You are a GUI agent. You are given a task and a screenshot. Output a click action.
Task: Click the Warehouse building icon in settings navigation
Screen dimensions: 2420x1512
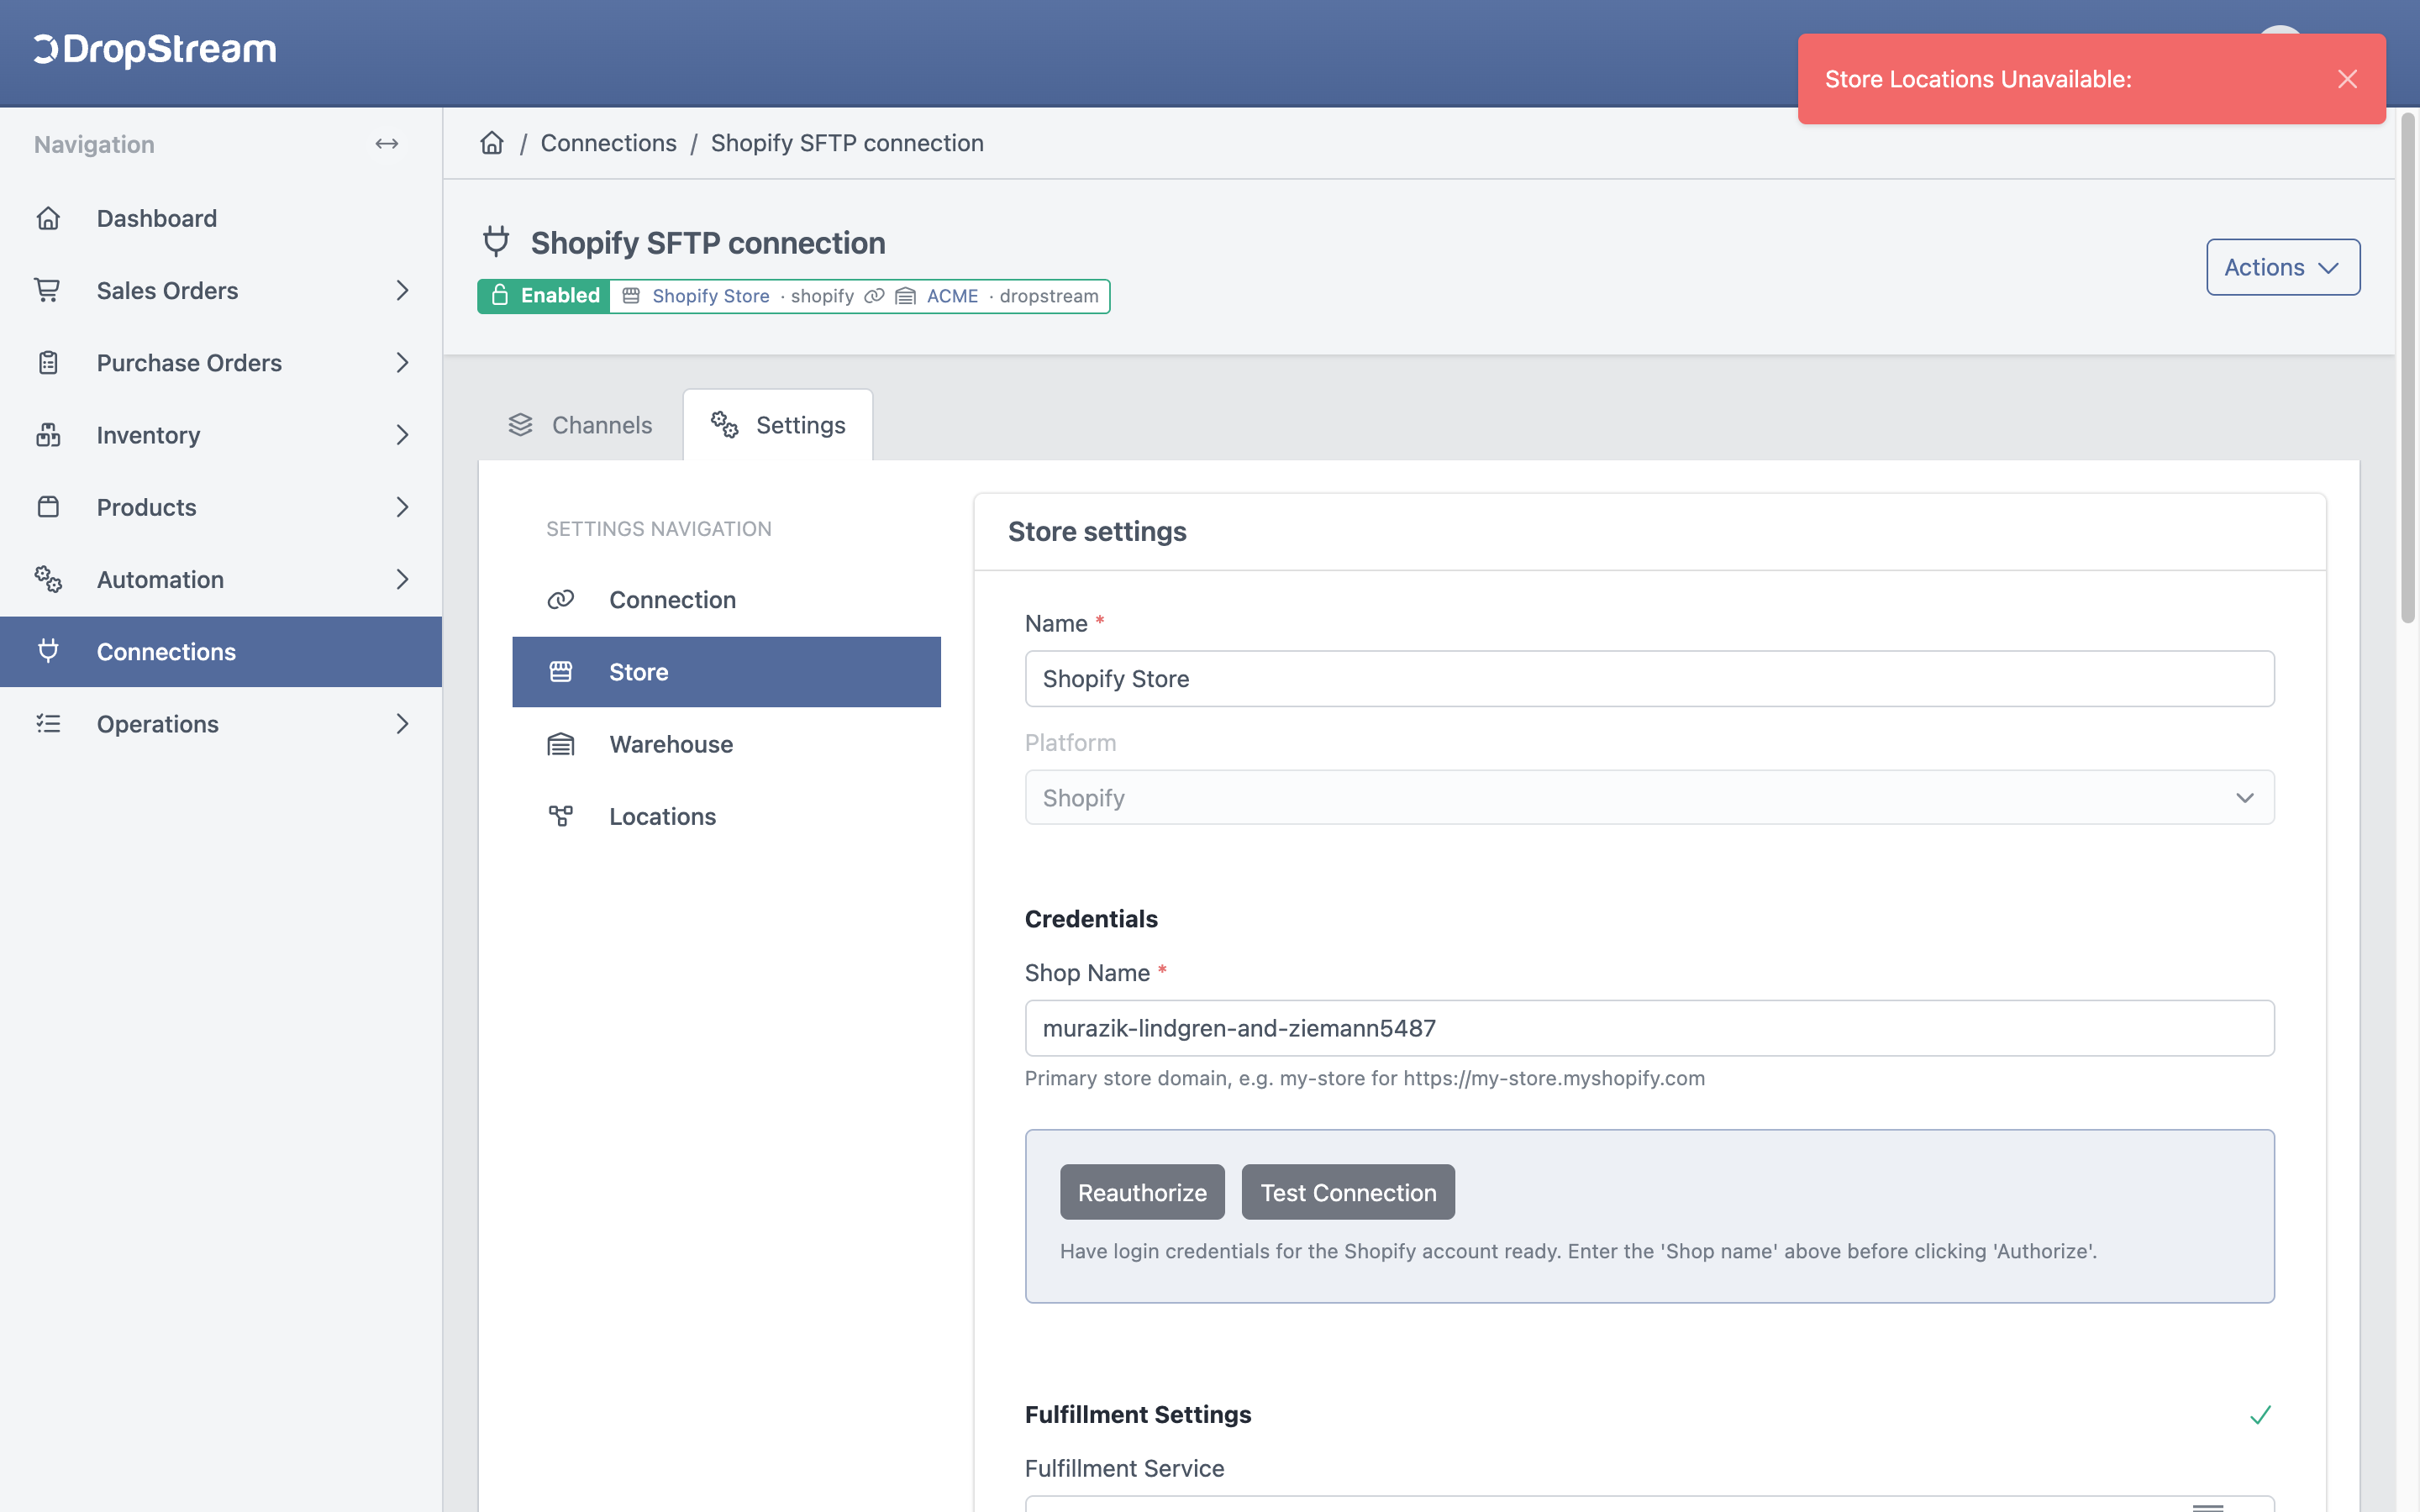(561, 744)
